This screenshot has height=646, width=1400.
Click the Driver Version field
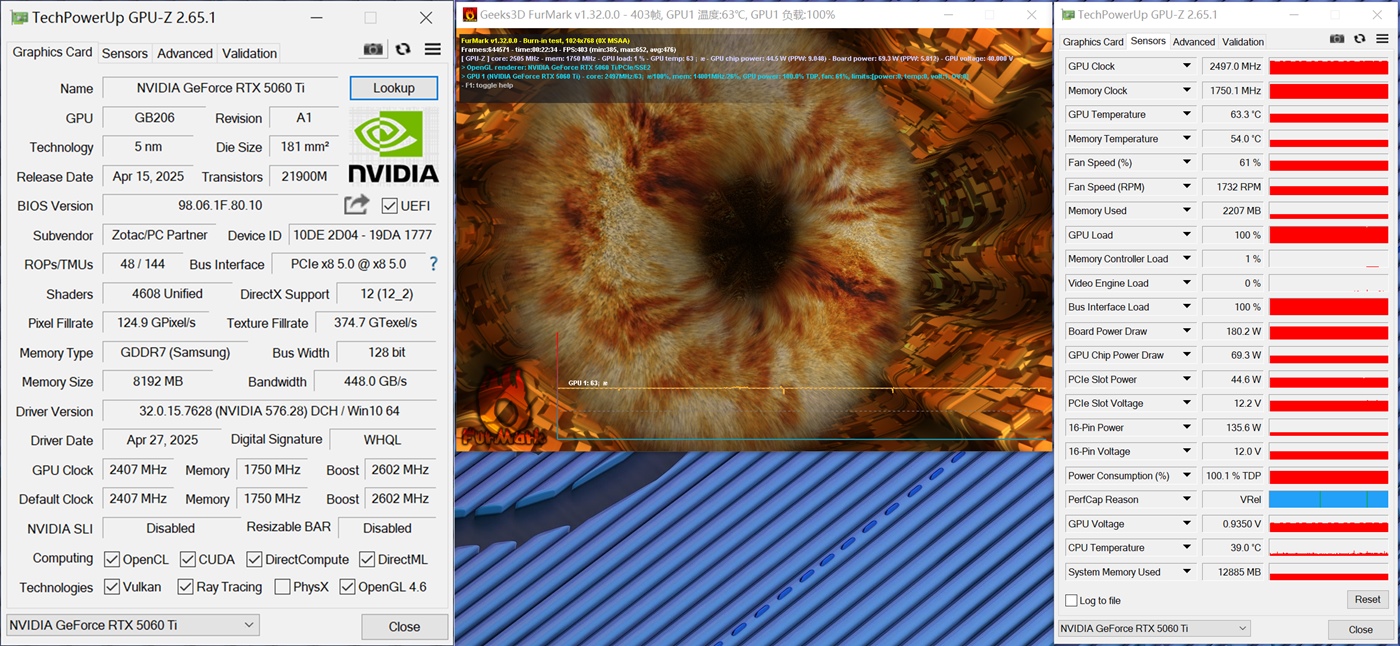[x=269, y=411]
